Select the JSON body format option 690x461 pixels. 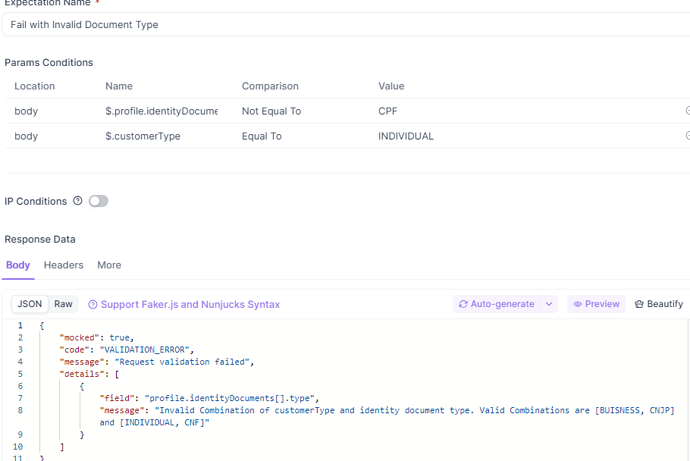coord(30,304)
